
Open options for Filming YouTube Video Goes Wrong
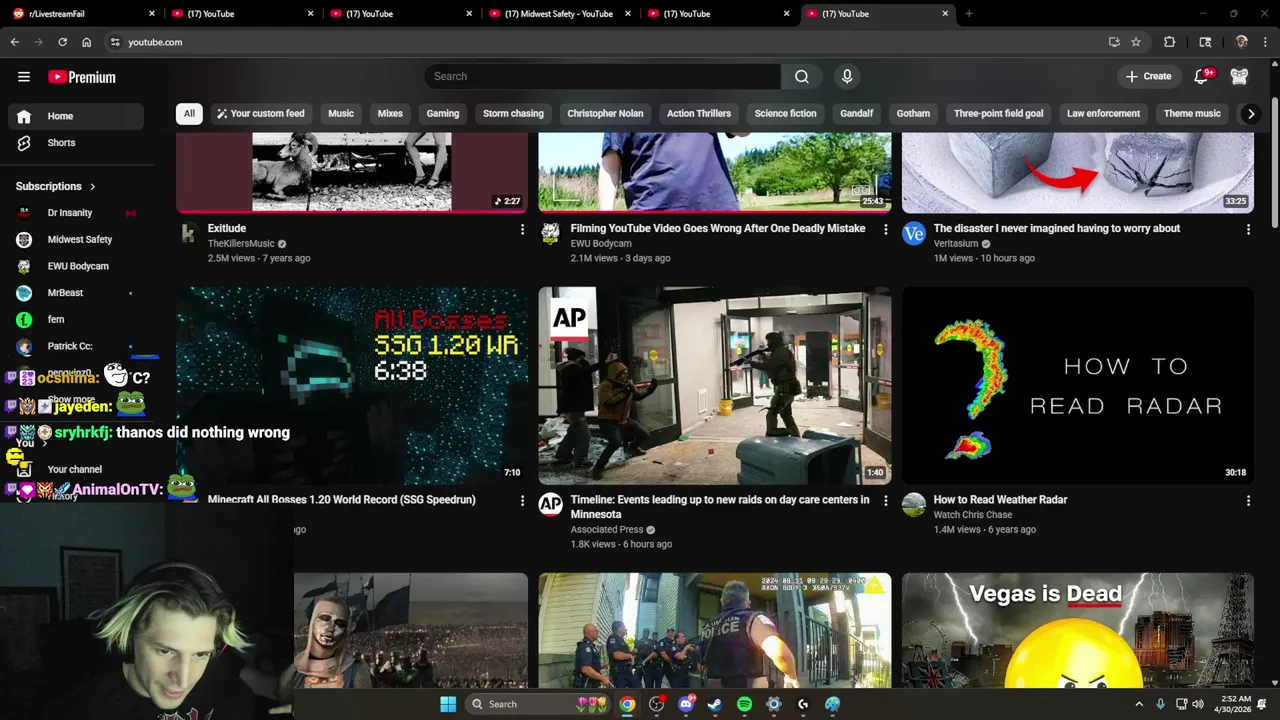885,229
